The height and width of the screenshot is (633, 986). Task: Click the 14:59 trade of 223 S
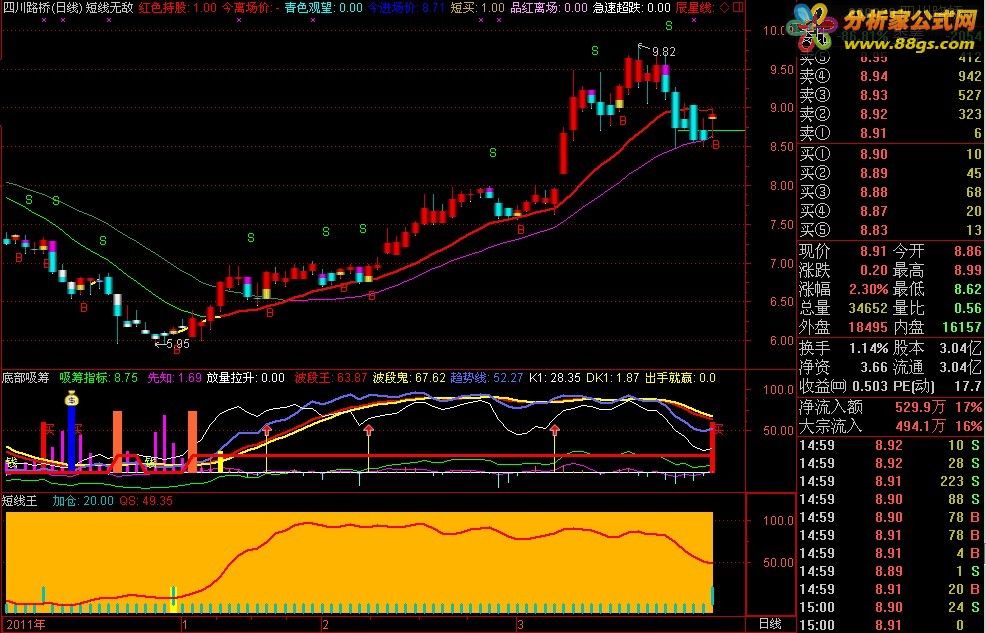pos(890,481)
